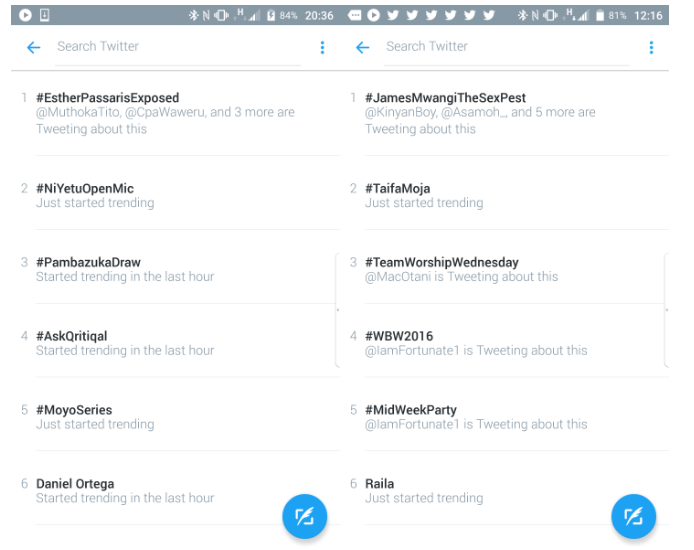The image size is (694, 550).
Task: Open left three-dot overflow menu
Action: click(x=322, y=47)
